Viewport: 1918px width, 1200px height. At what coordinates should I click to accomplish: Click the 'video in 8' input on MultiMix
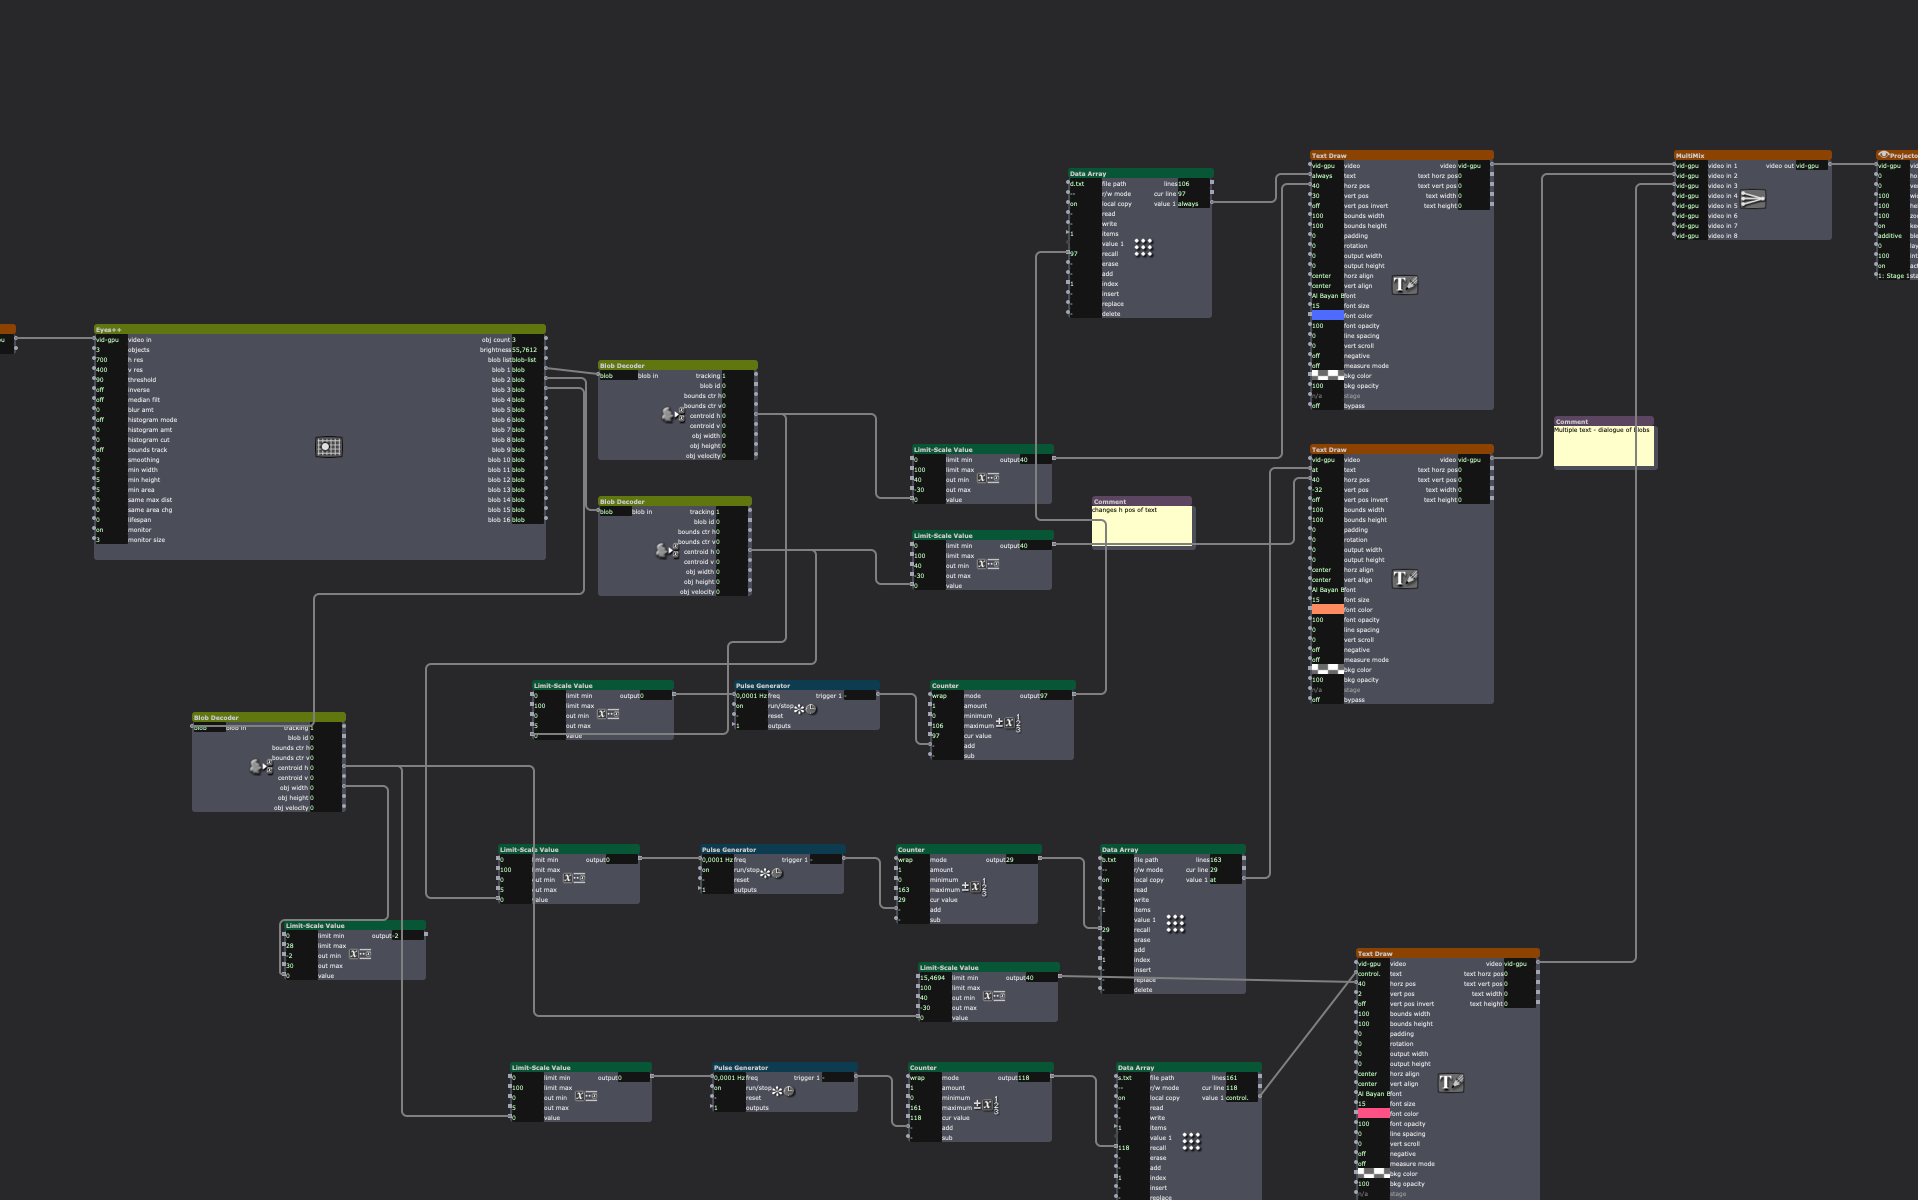coord(1691,236)
